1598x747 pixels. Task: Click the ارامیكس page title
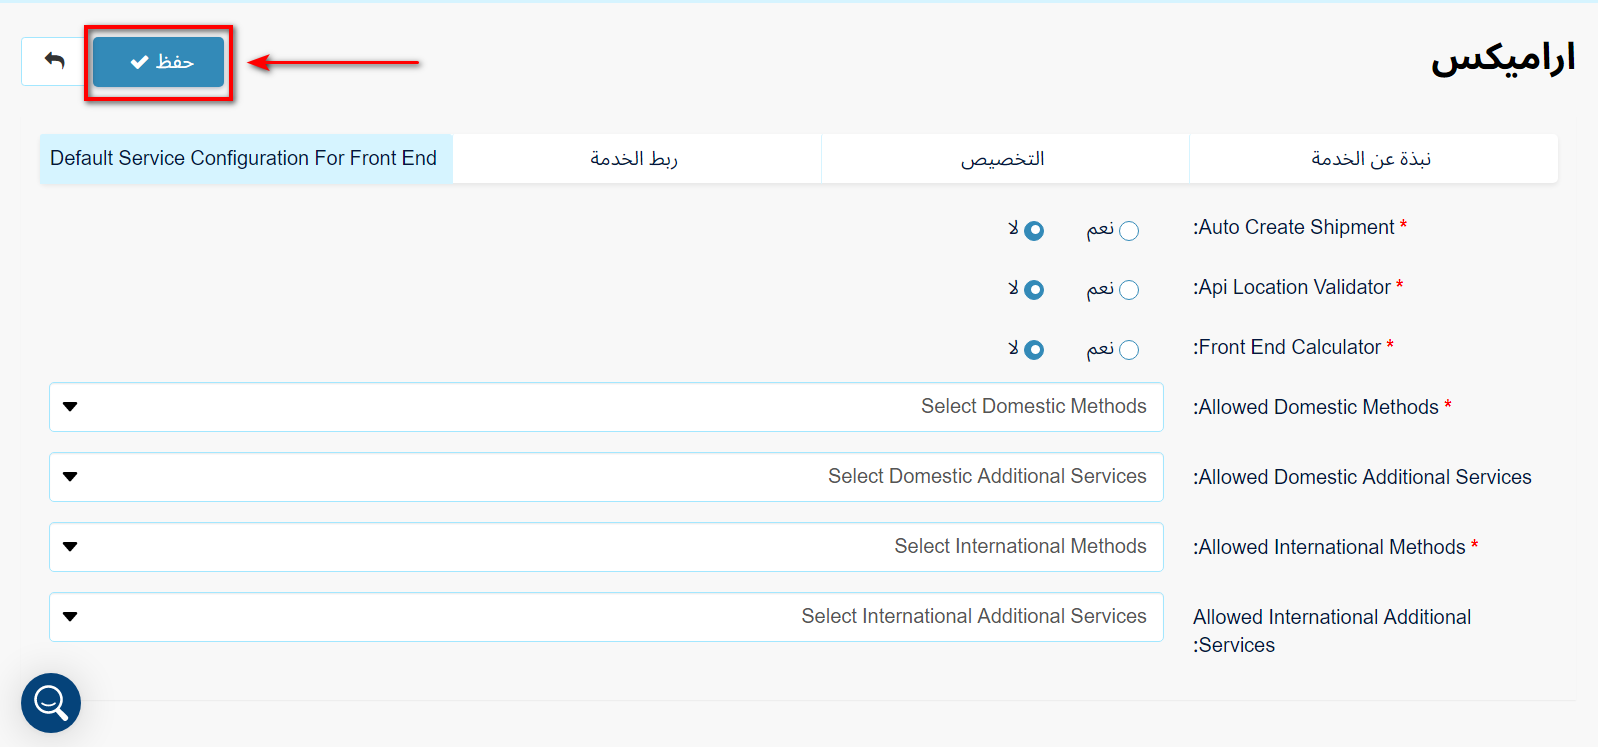pos(1503,58)
